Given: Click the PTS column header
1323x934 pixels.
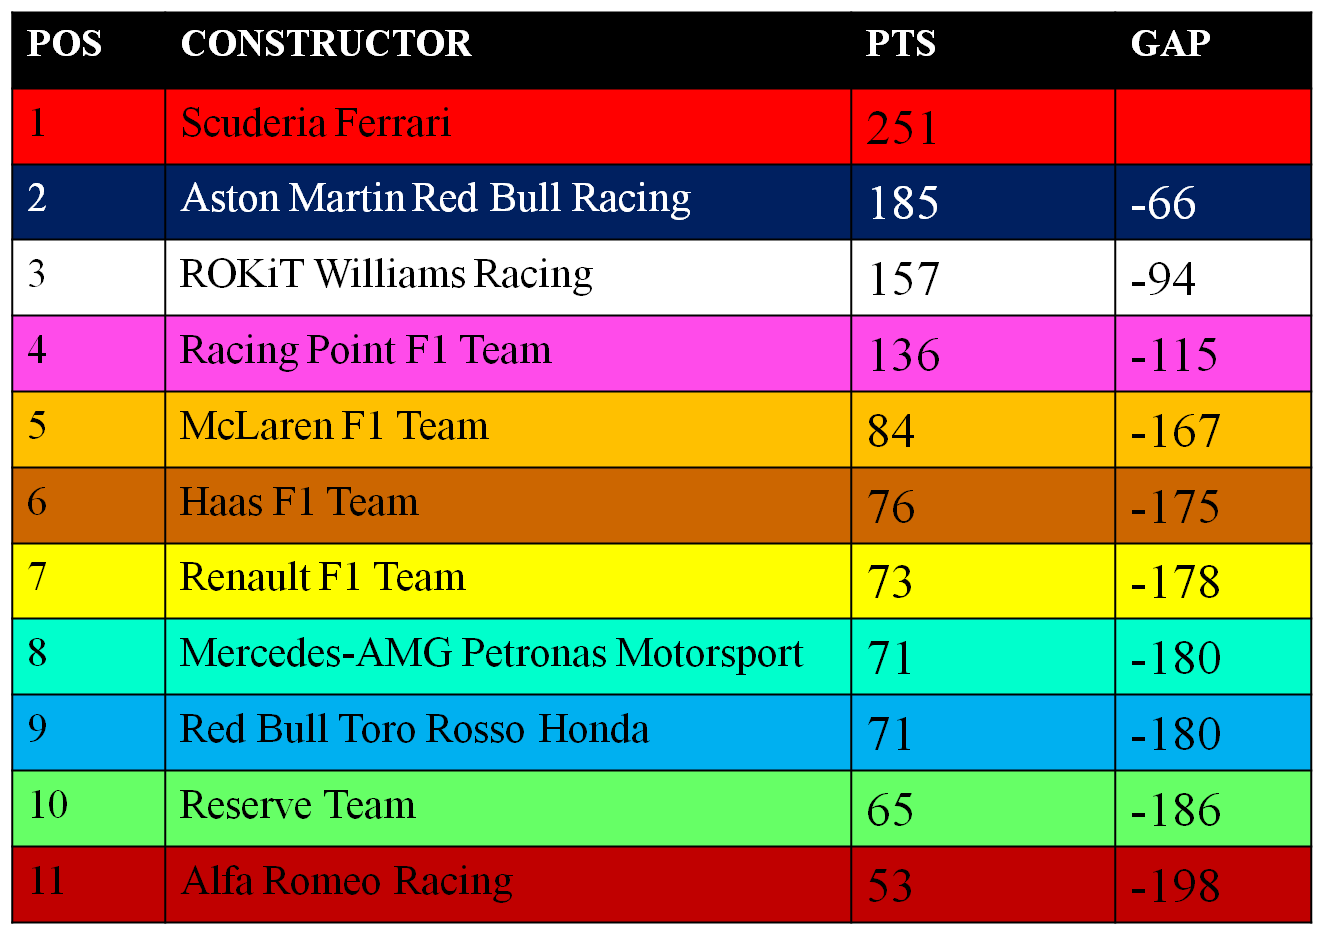Looking at the screenshot, I should (x=901, y=43).
